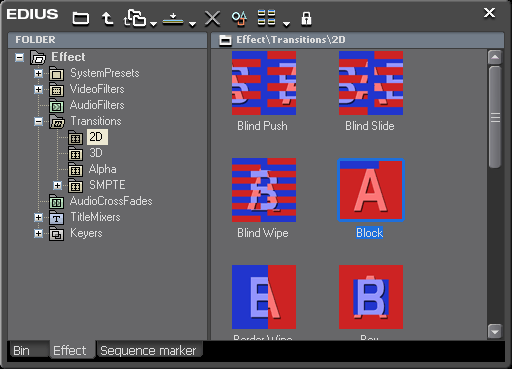512x369 pixels.
Task: Click the 2D folder icon
Action: [x=75, y=138]
